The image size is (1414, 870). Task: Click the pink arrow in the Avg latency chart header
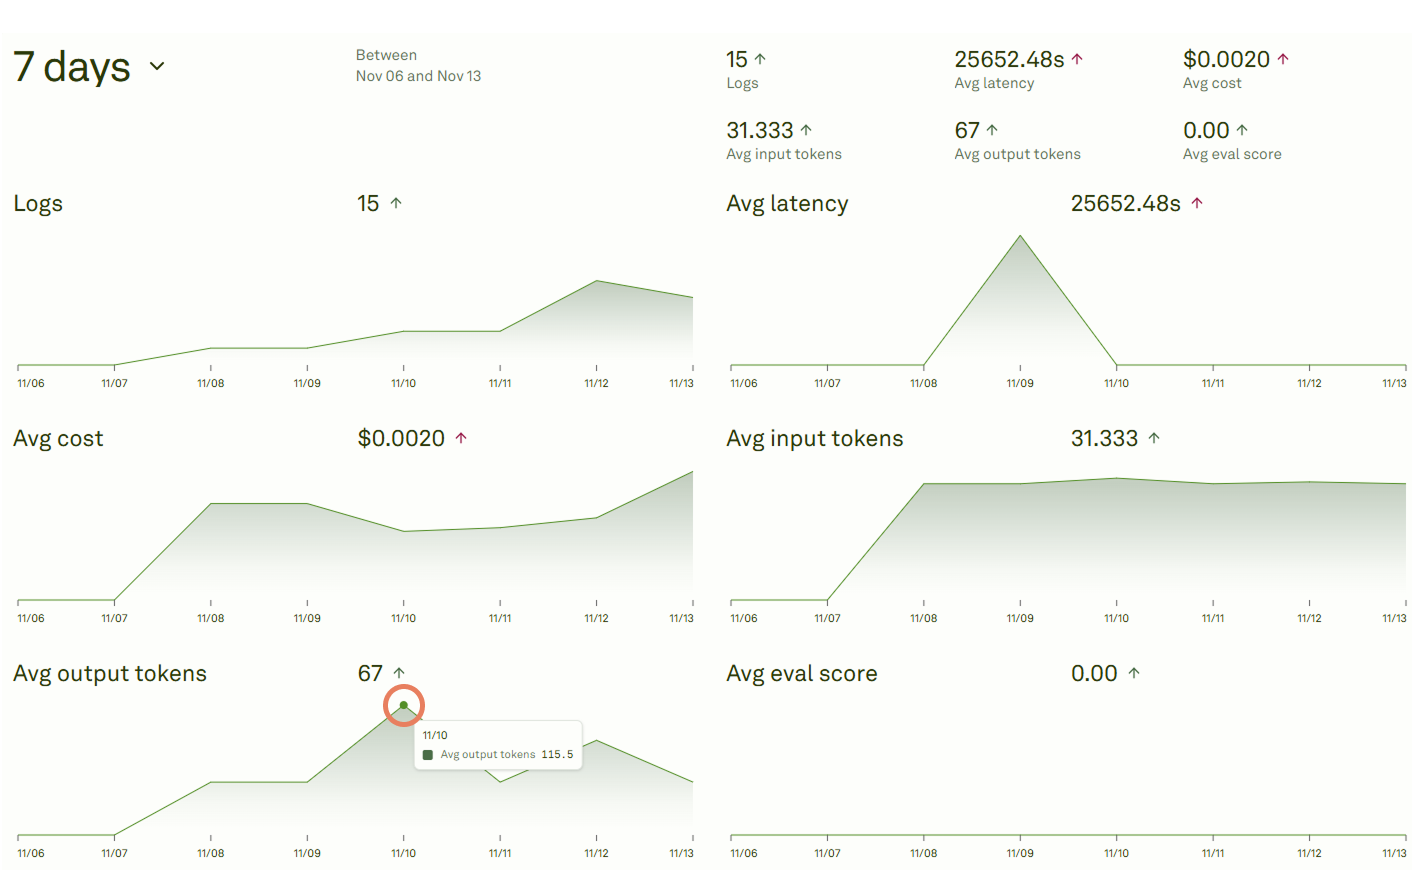(x=1197, y=202)
